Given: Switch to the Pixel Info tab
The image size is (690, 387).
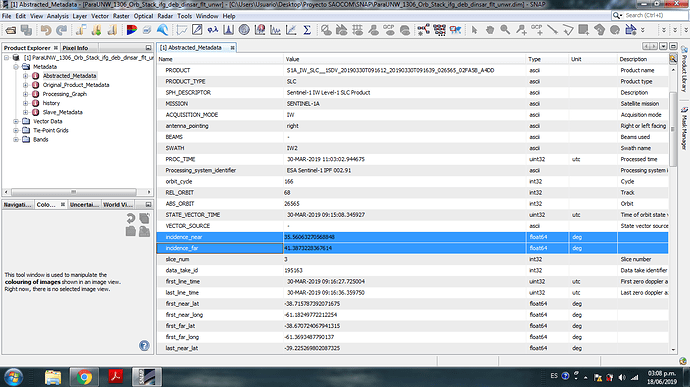Looking at the screenshot, I should 75,48.
